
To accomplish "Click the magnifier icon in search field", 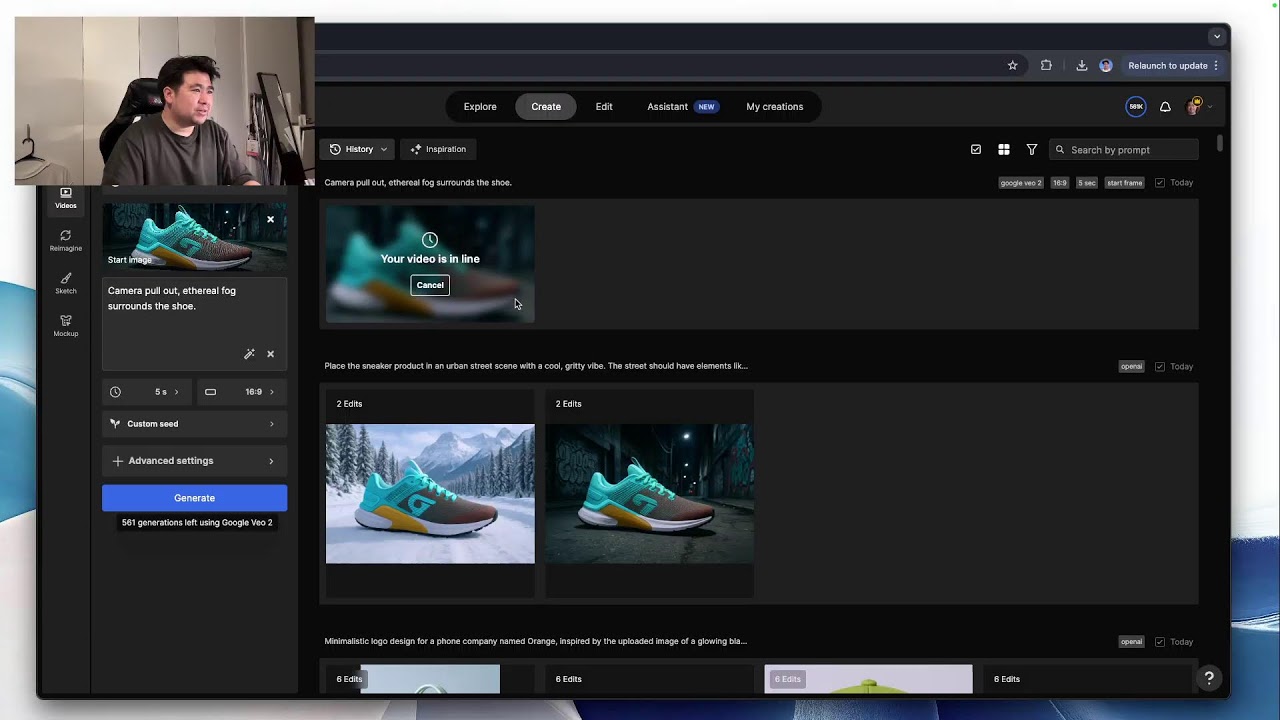I will (1060, 150).
